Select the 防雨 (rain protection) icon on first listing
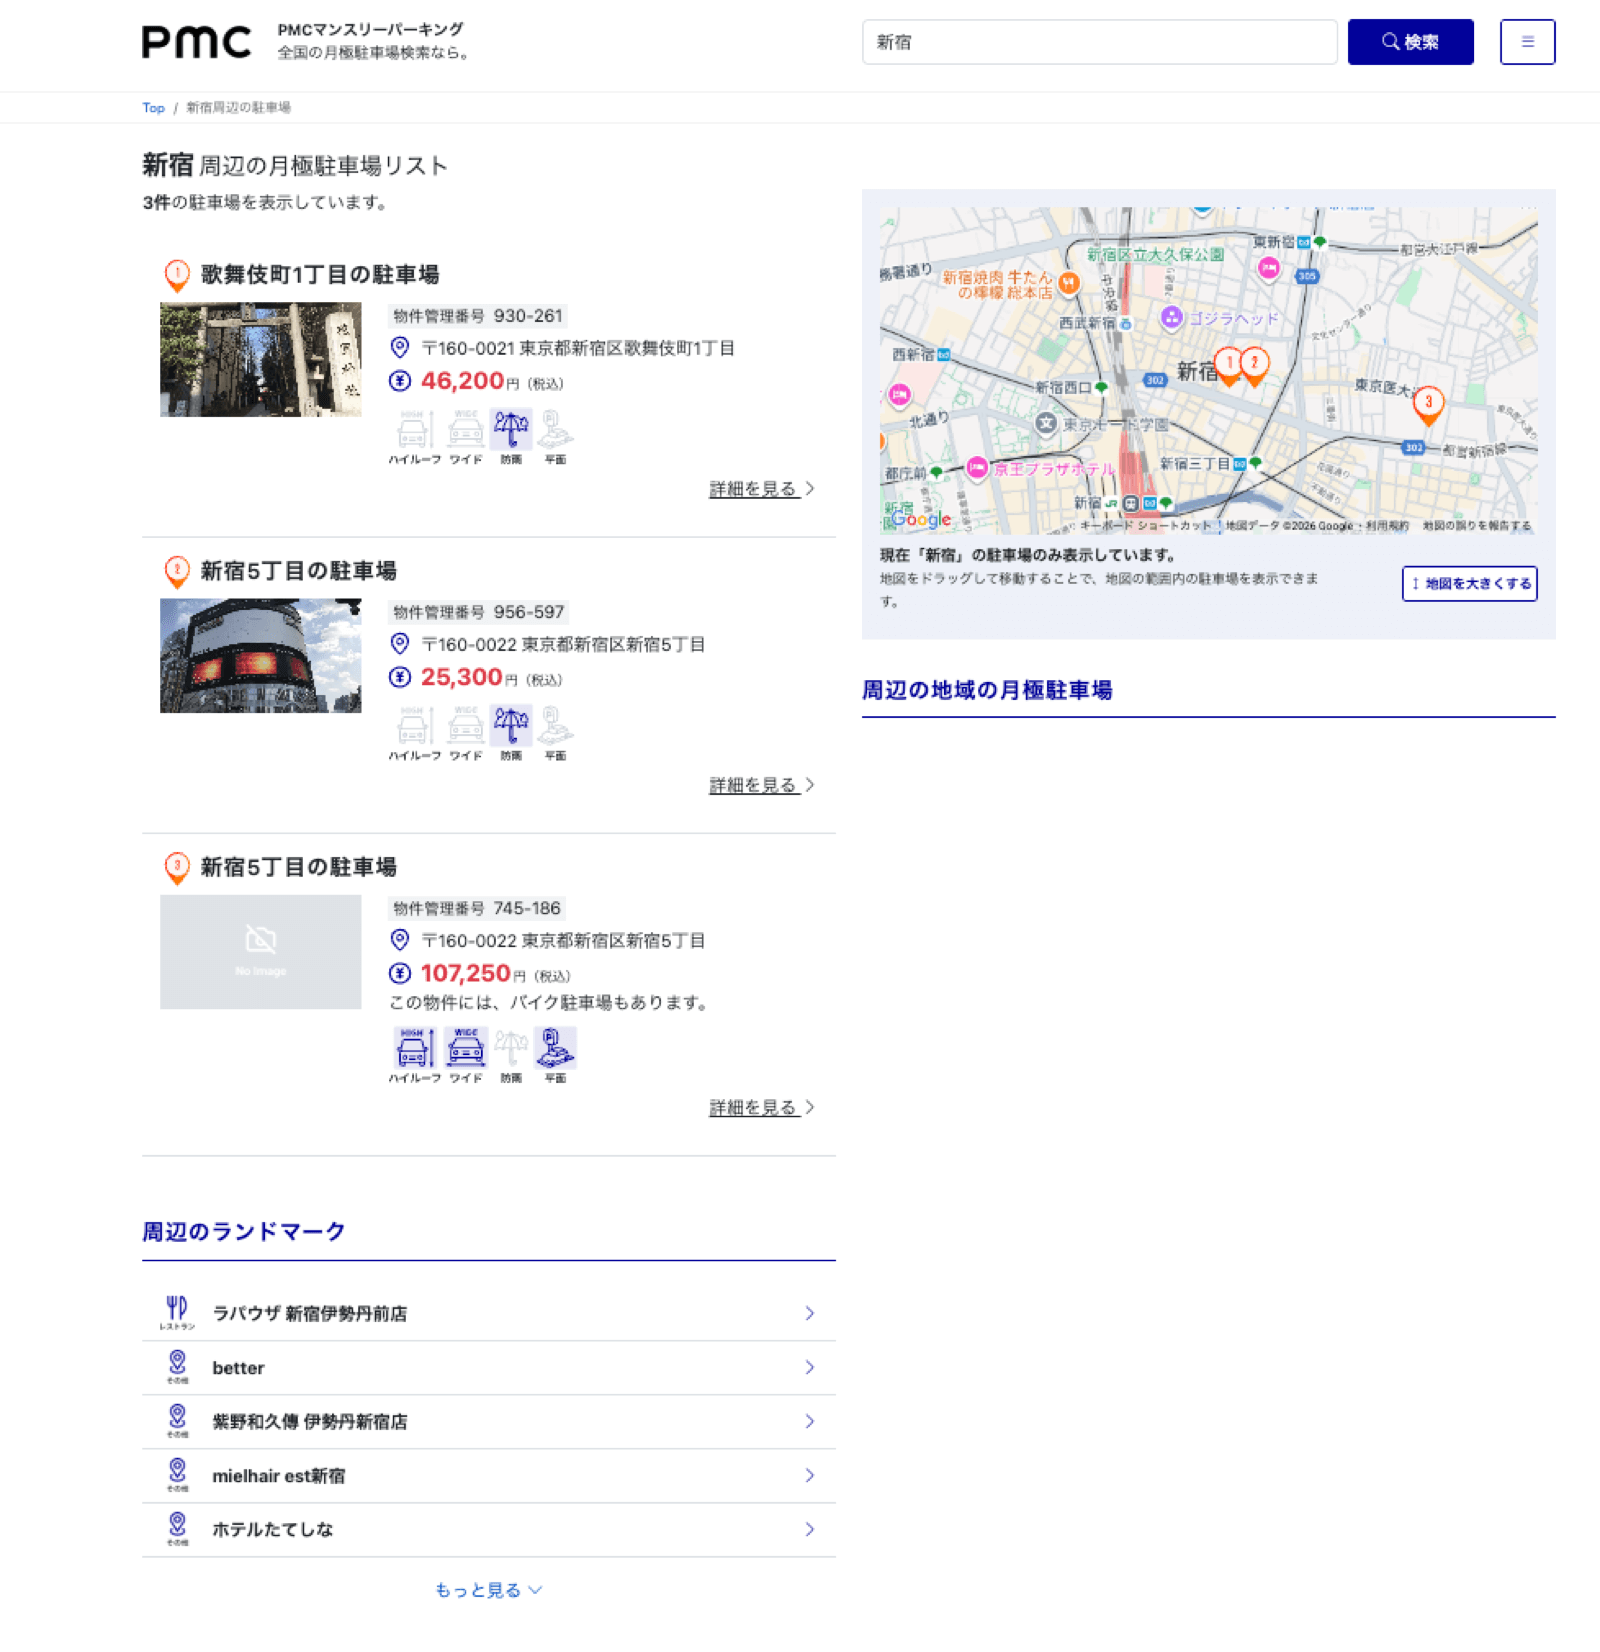The image size is (1600, 1652). (512, 430)
